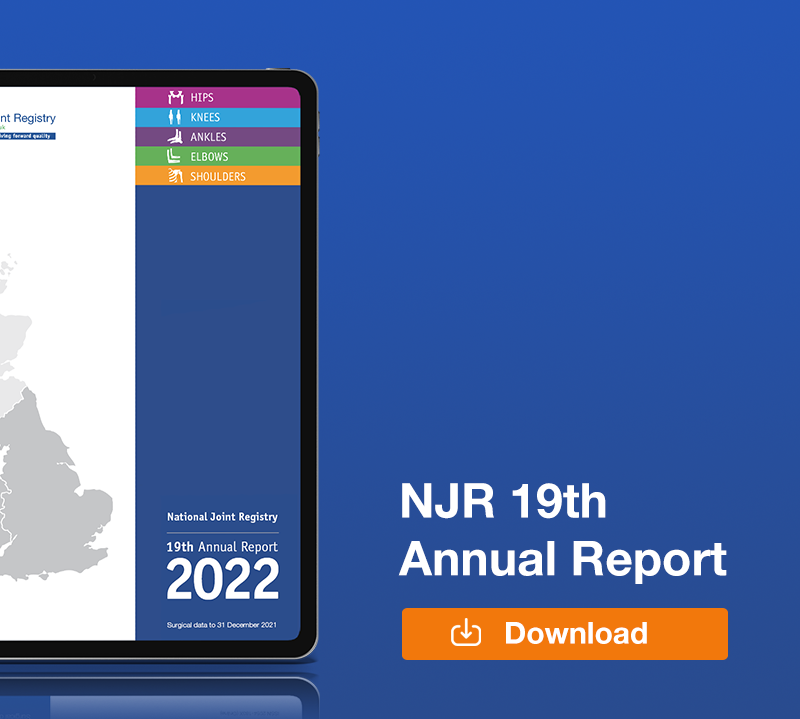Open the ELBOWS section label

click(209, 157)
